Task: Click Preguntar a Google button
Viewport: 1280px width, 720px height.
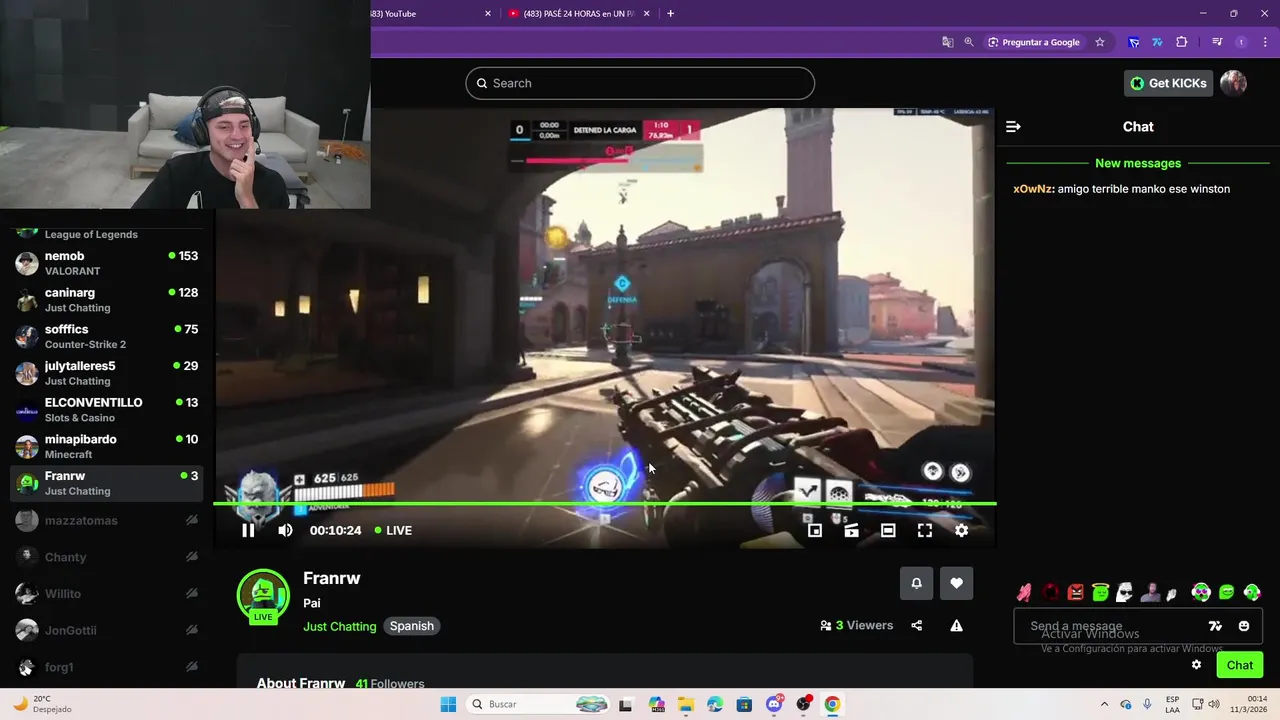Action: point(1034,42)
